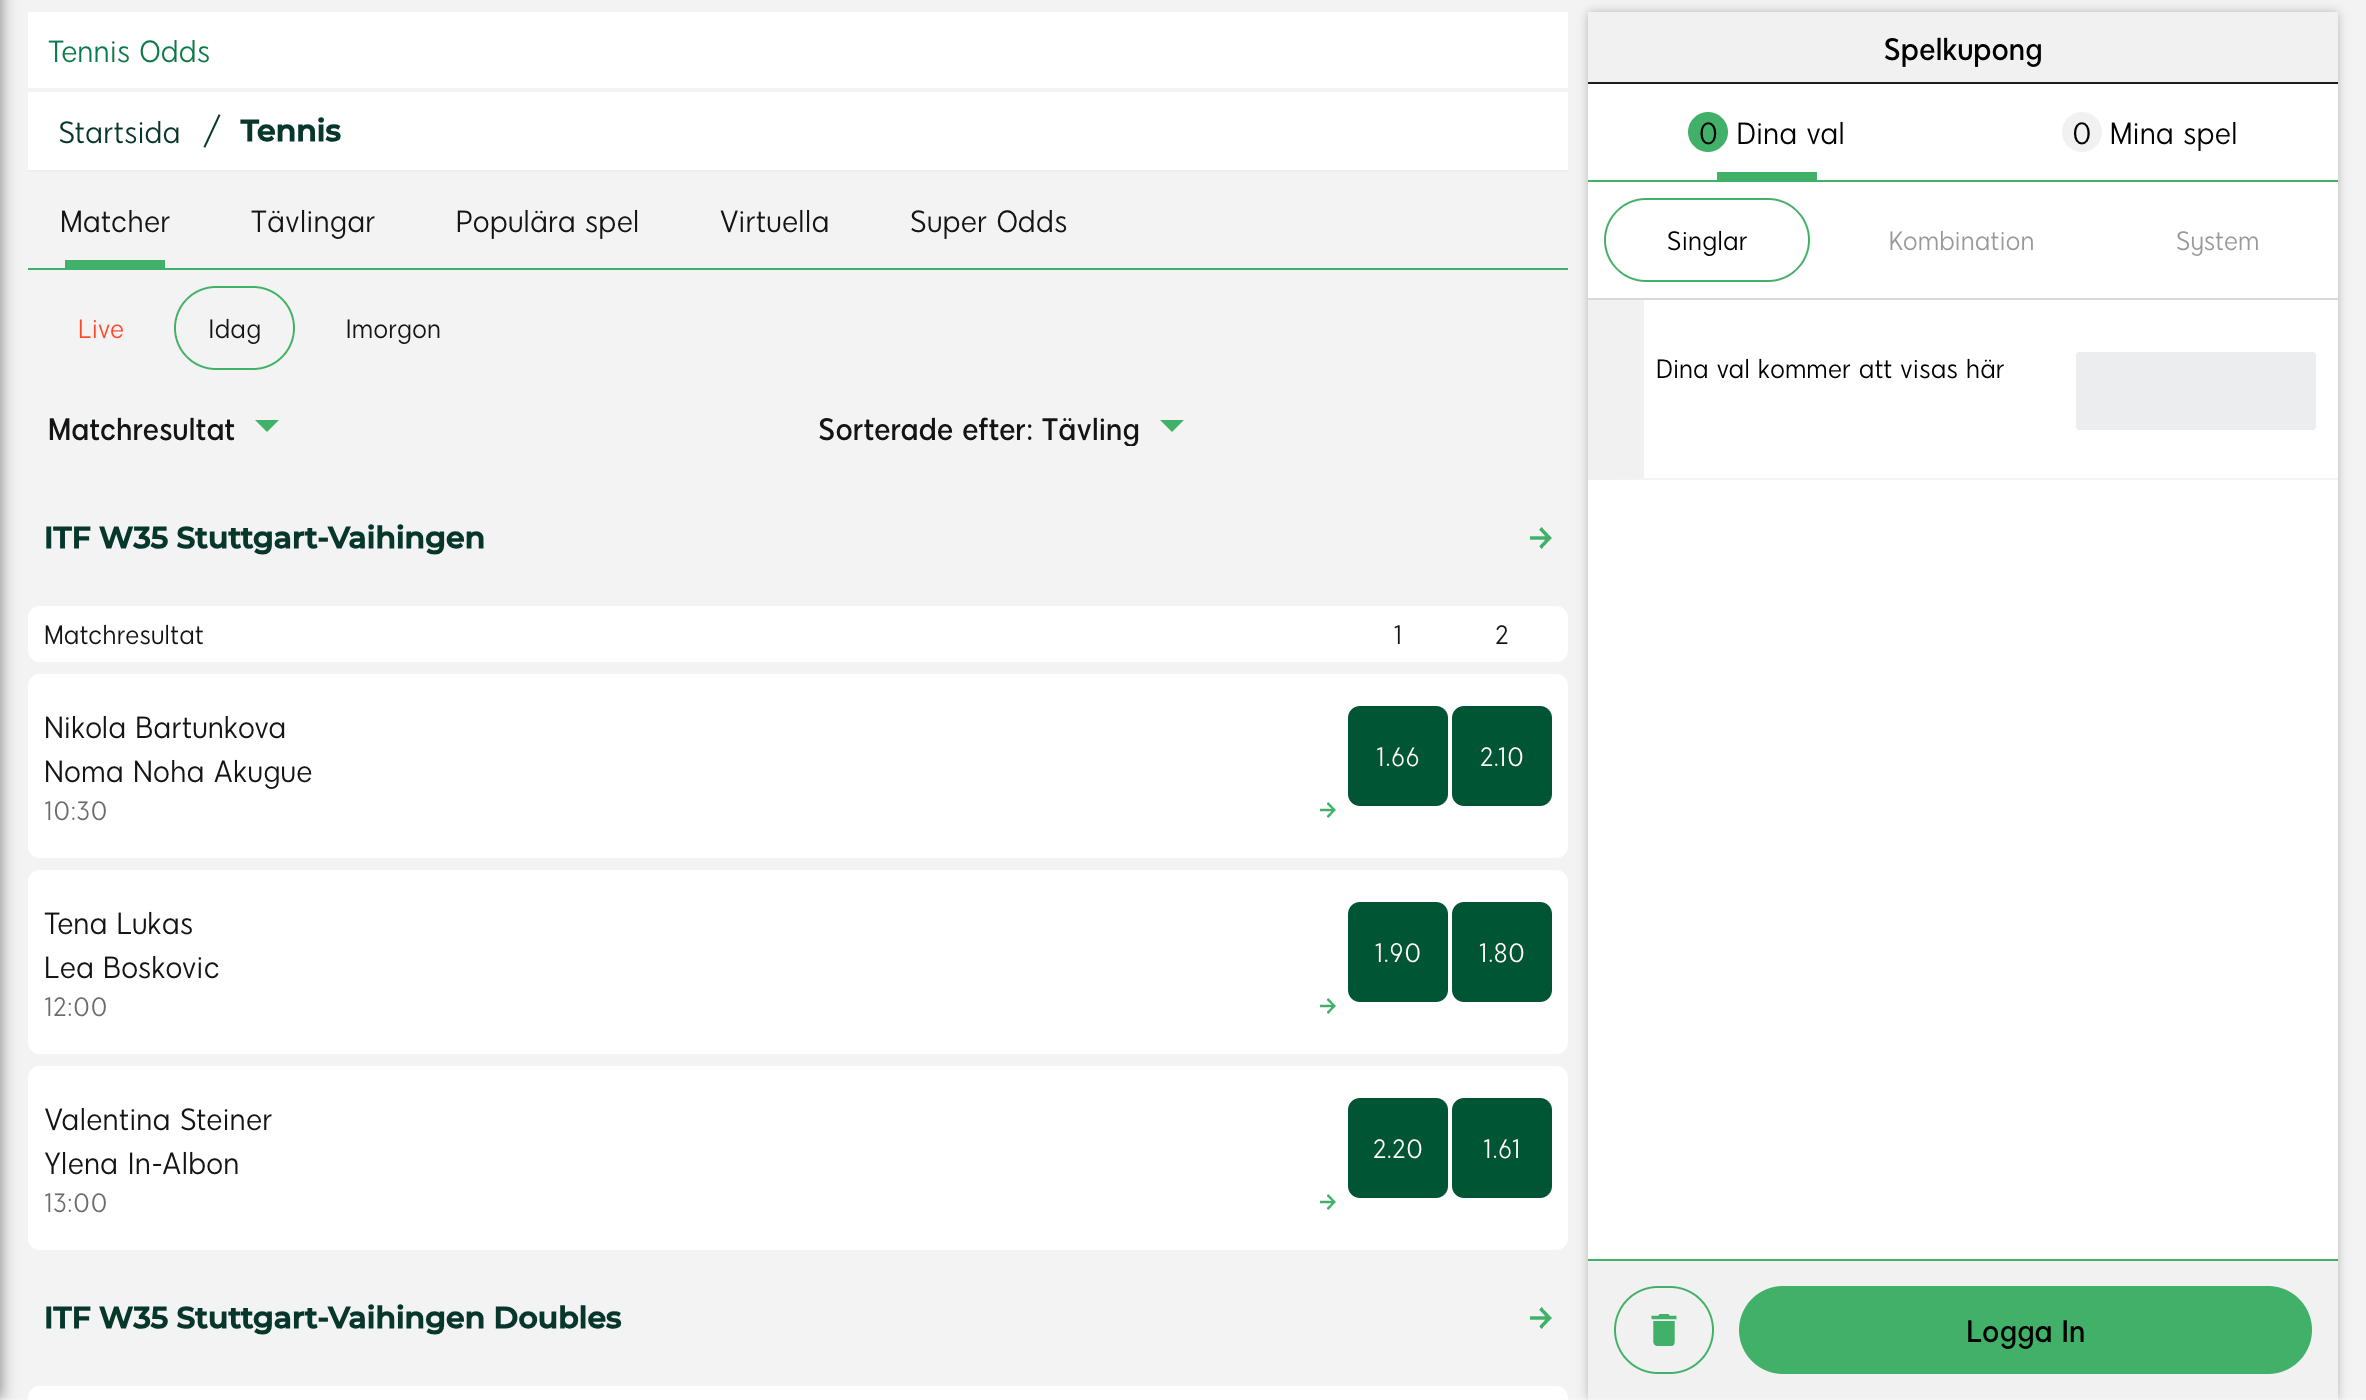Open the Super Odds tab
The image size is (2366, 1400).
coord(988,221)
